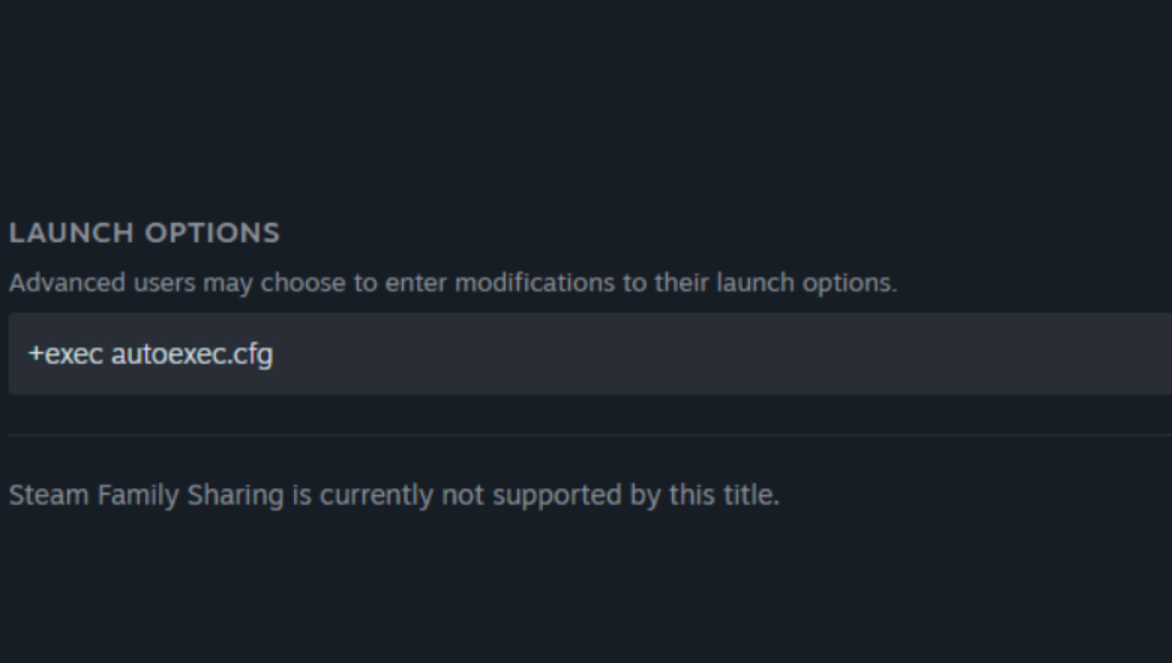The height and width of the screenshot is (663, 1172).
Task: Click the LAUNCH OPTIONS heading
Action: pyautogui.click(x=144, y=233)
